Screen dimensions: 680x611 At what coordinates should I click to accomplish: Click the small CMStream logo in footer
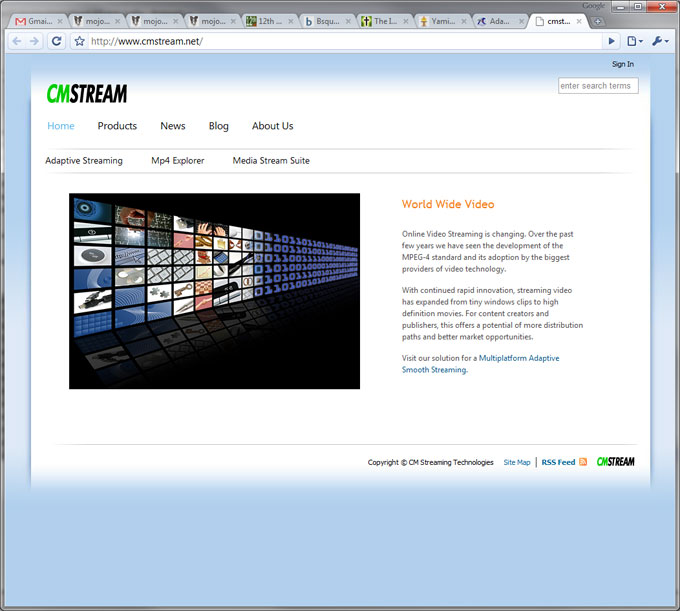(615, 462)
